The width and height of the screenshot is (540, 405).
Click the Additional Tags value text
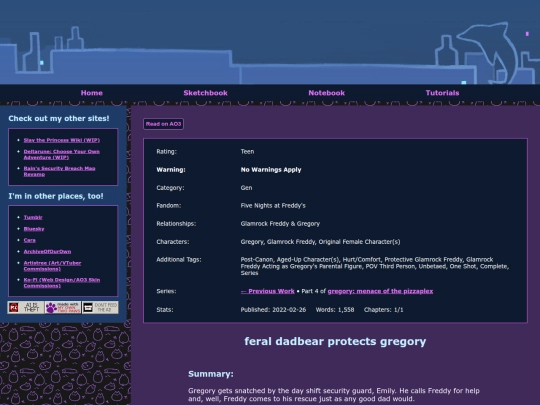tap(375, 266)
